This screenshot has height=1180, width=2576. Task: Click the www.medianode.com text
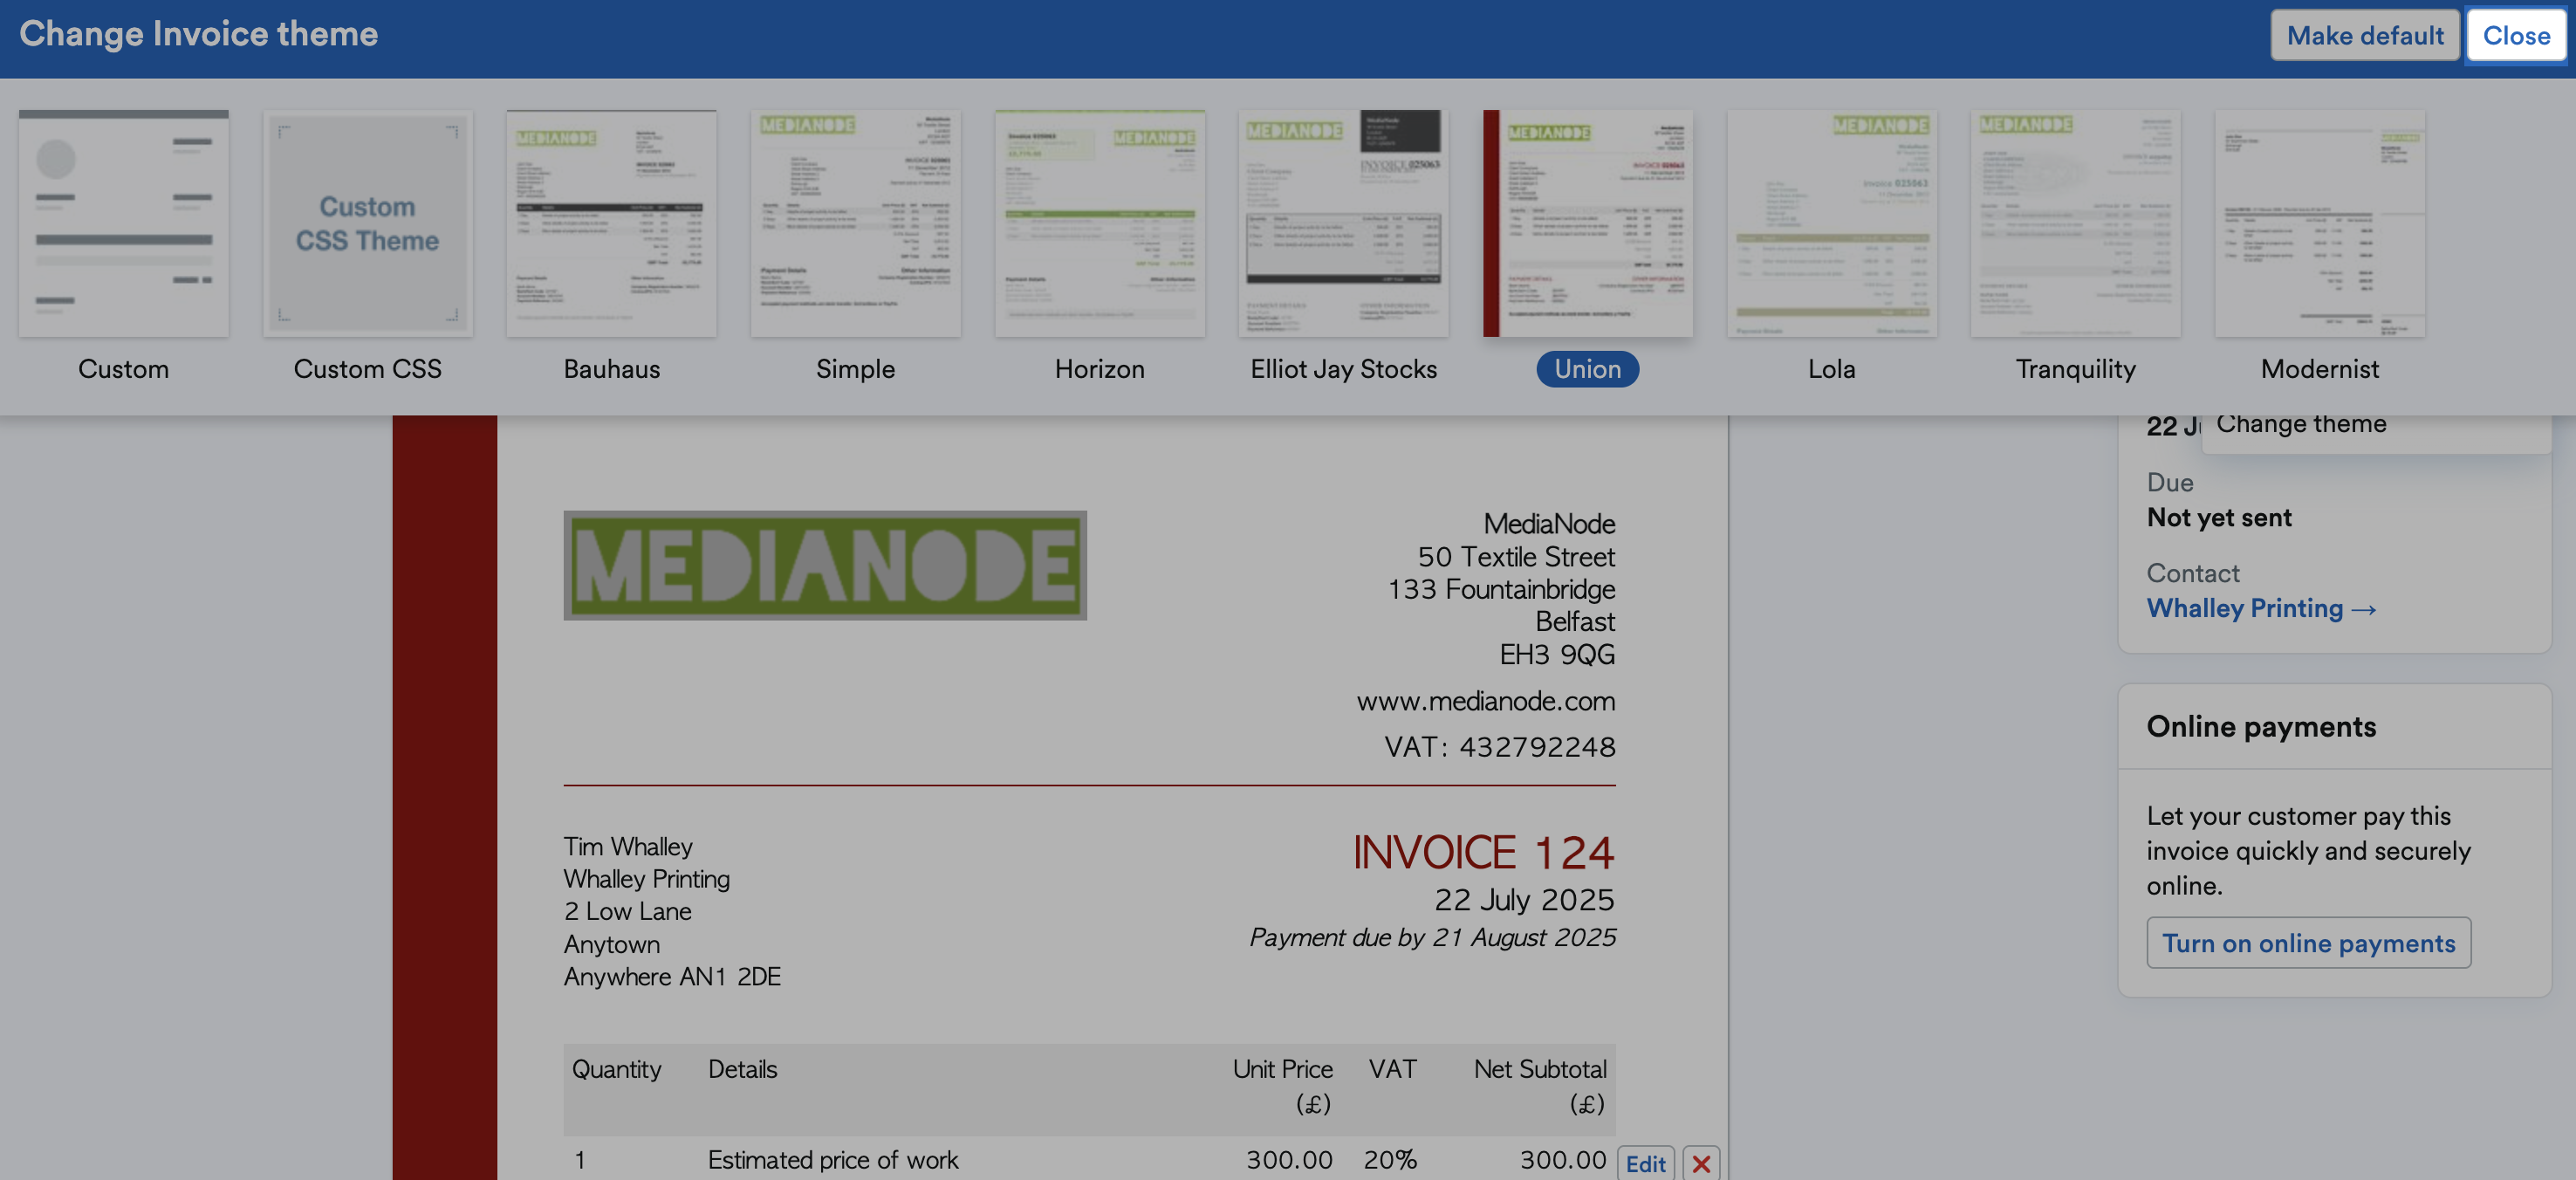(x=1485, y=701)
